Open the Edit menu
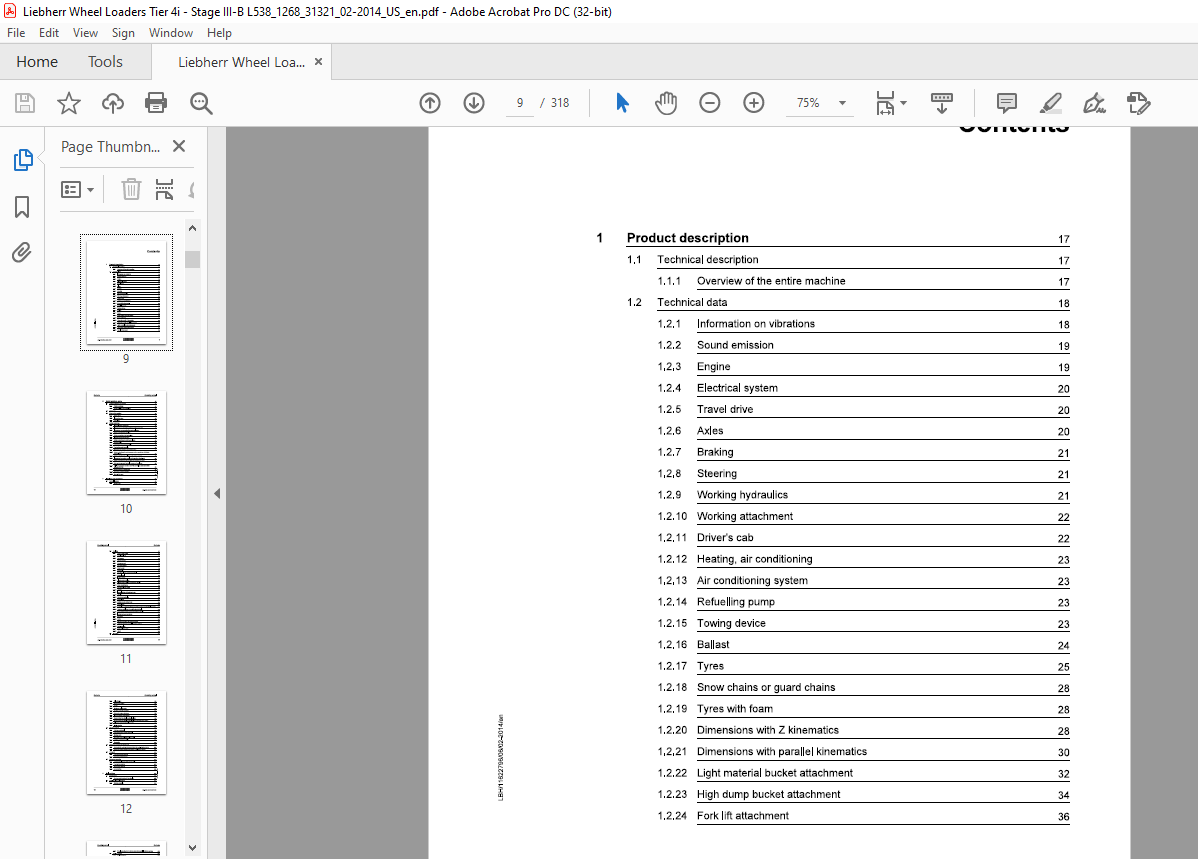The width and height of the screenshot is (1198, 859). click(49, 33)
